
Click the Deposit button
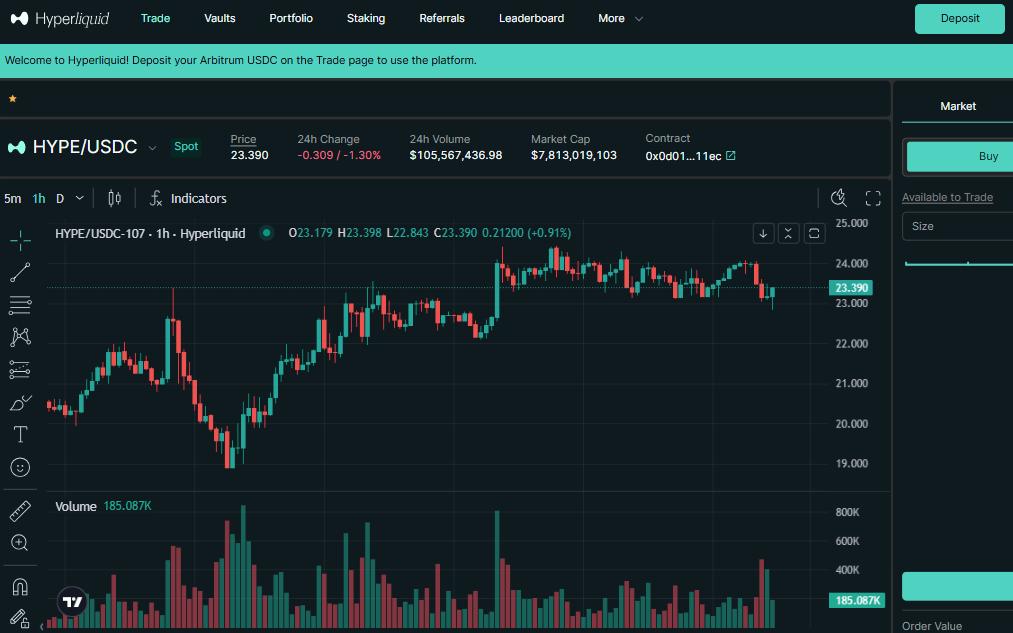tap(959, 18)
